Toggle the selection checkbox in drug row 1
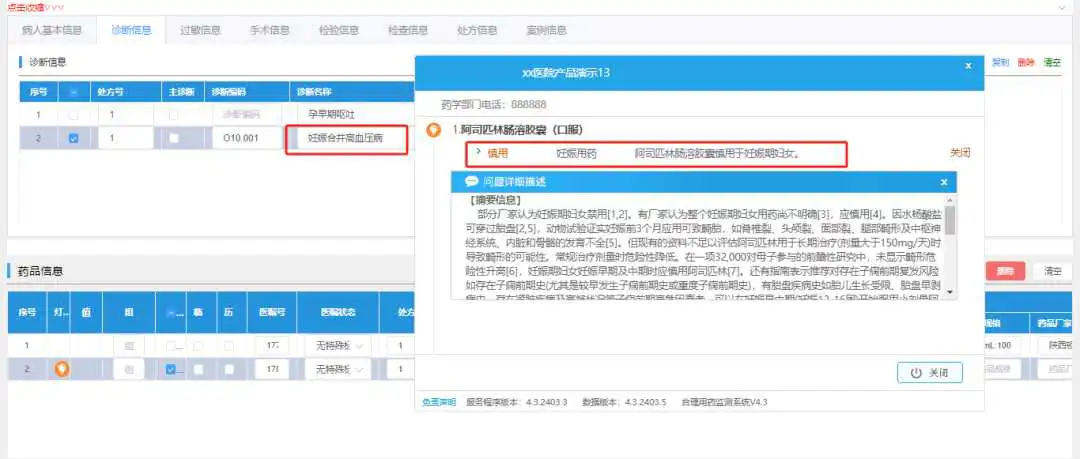 coord(170,345)
